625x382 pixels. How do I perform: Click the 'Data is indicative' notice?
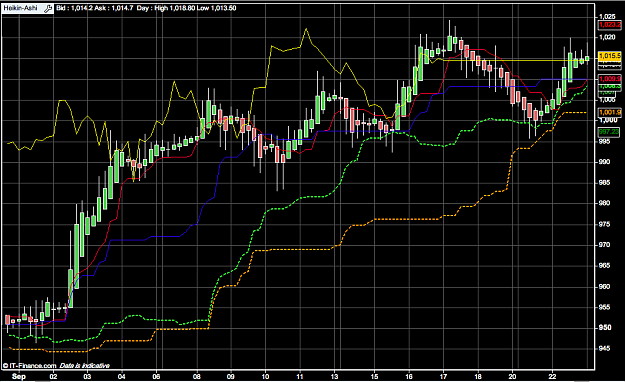tap(84, 365)
